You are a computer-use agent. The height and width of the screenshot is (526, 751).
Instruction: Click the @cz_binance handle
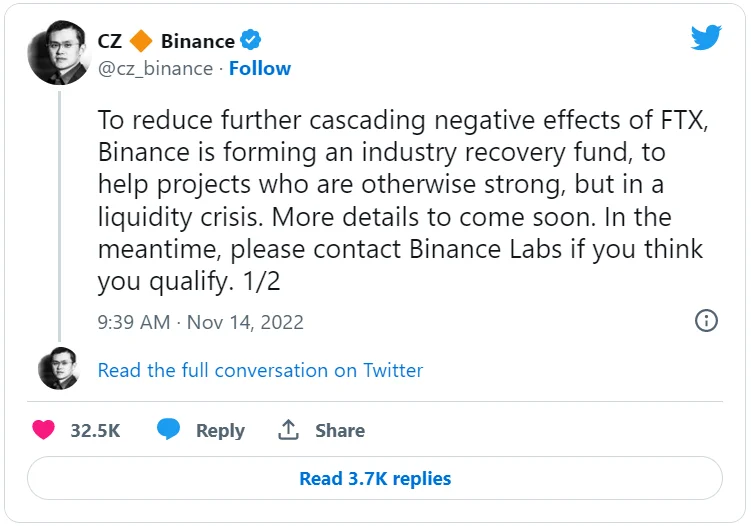point(155,68)
